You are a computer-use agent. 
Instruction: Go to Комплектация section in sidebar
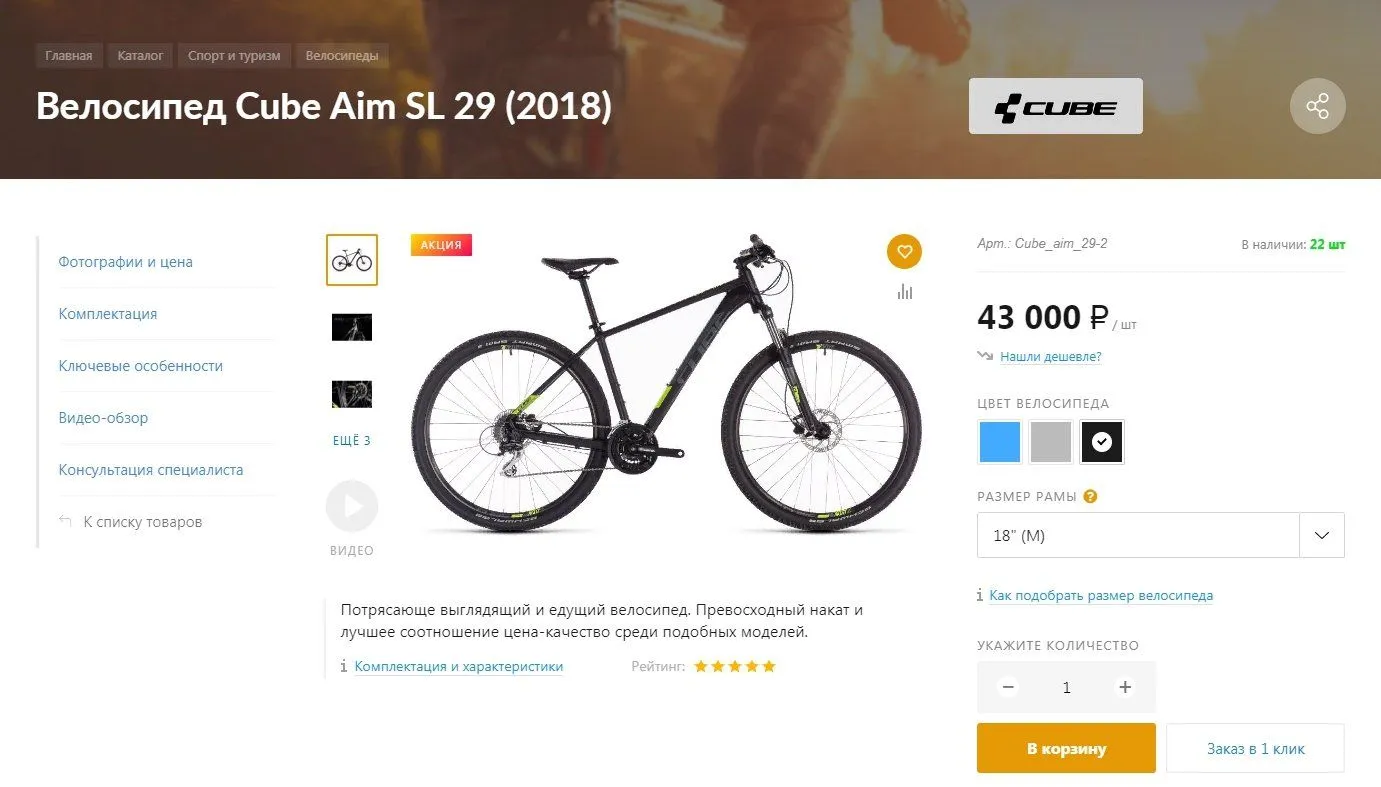coord(108,314)
